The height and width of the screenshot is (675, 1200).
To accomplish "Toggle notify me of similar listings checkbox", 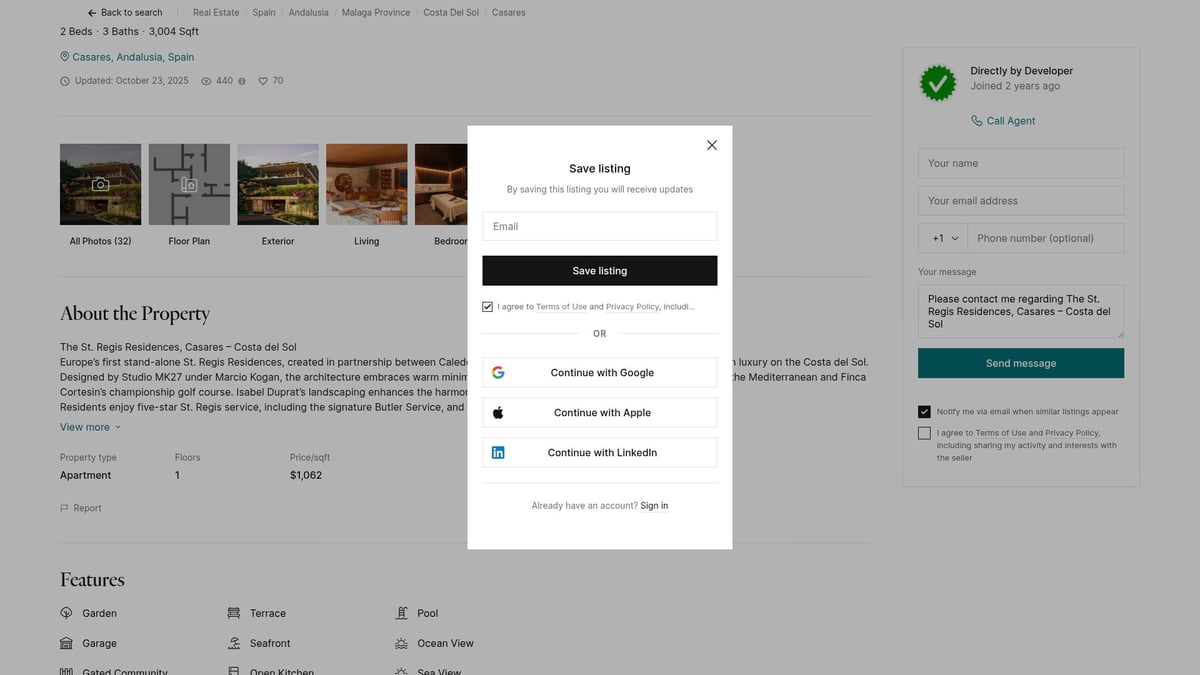I will pos(924,411).
